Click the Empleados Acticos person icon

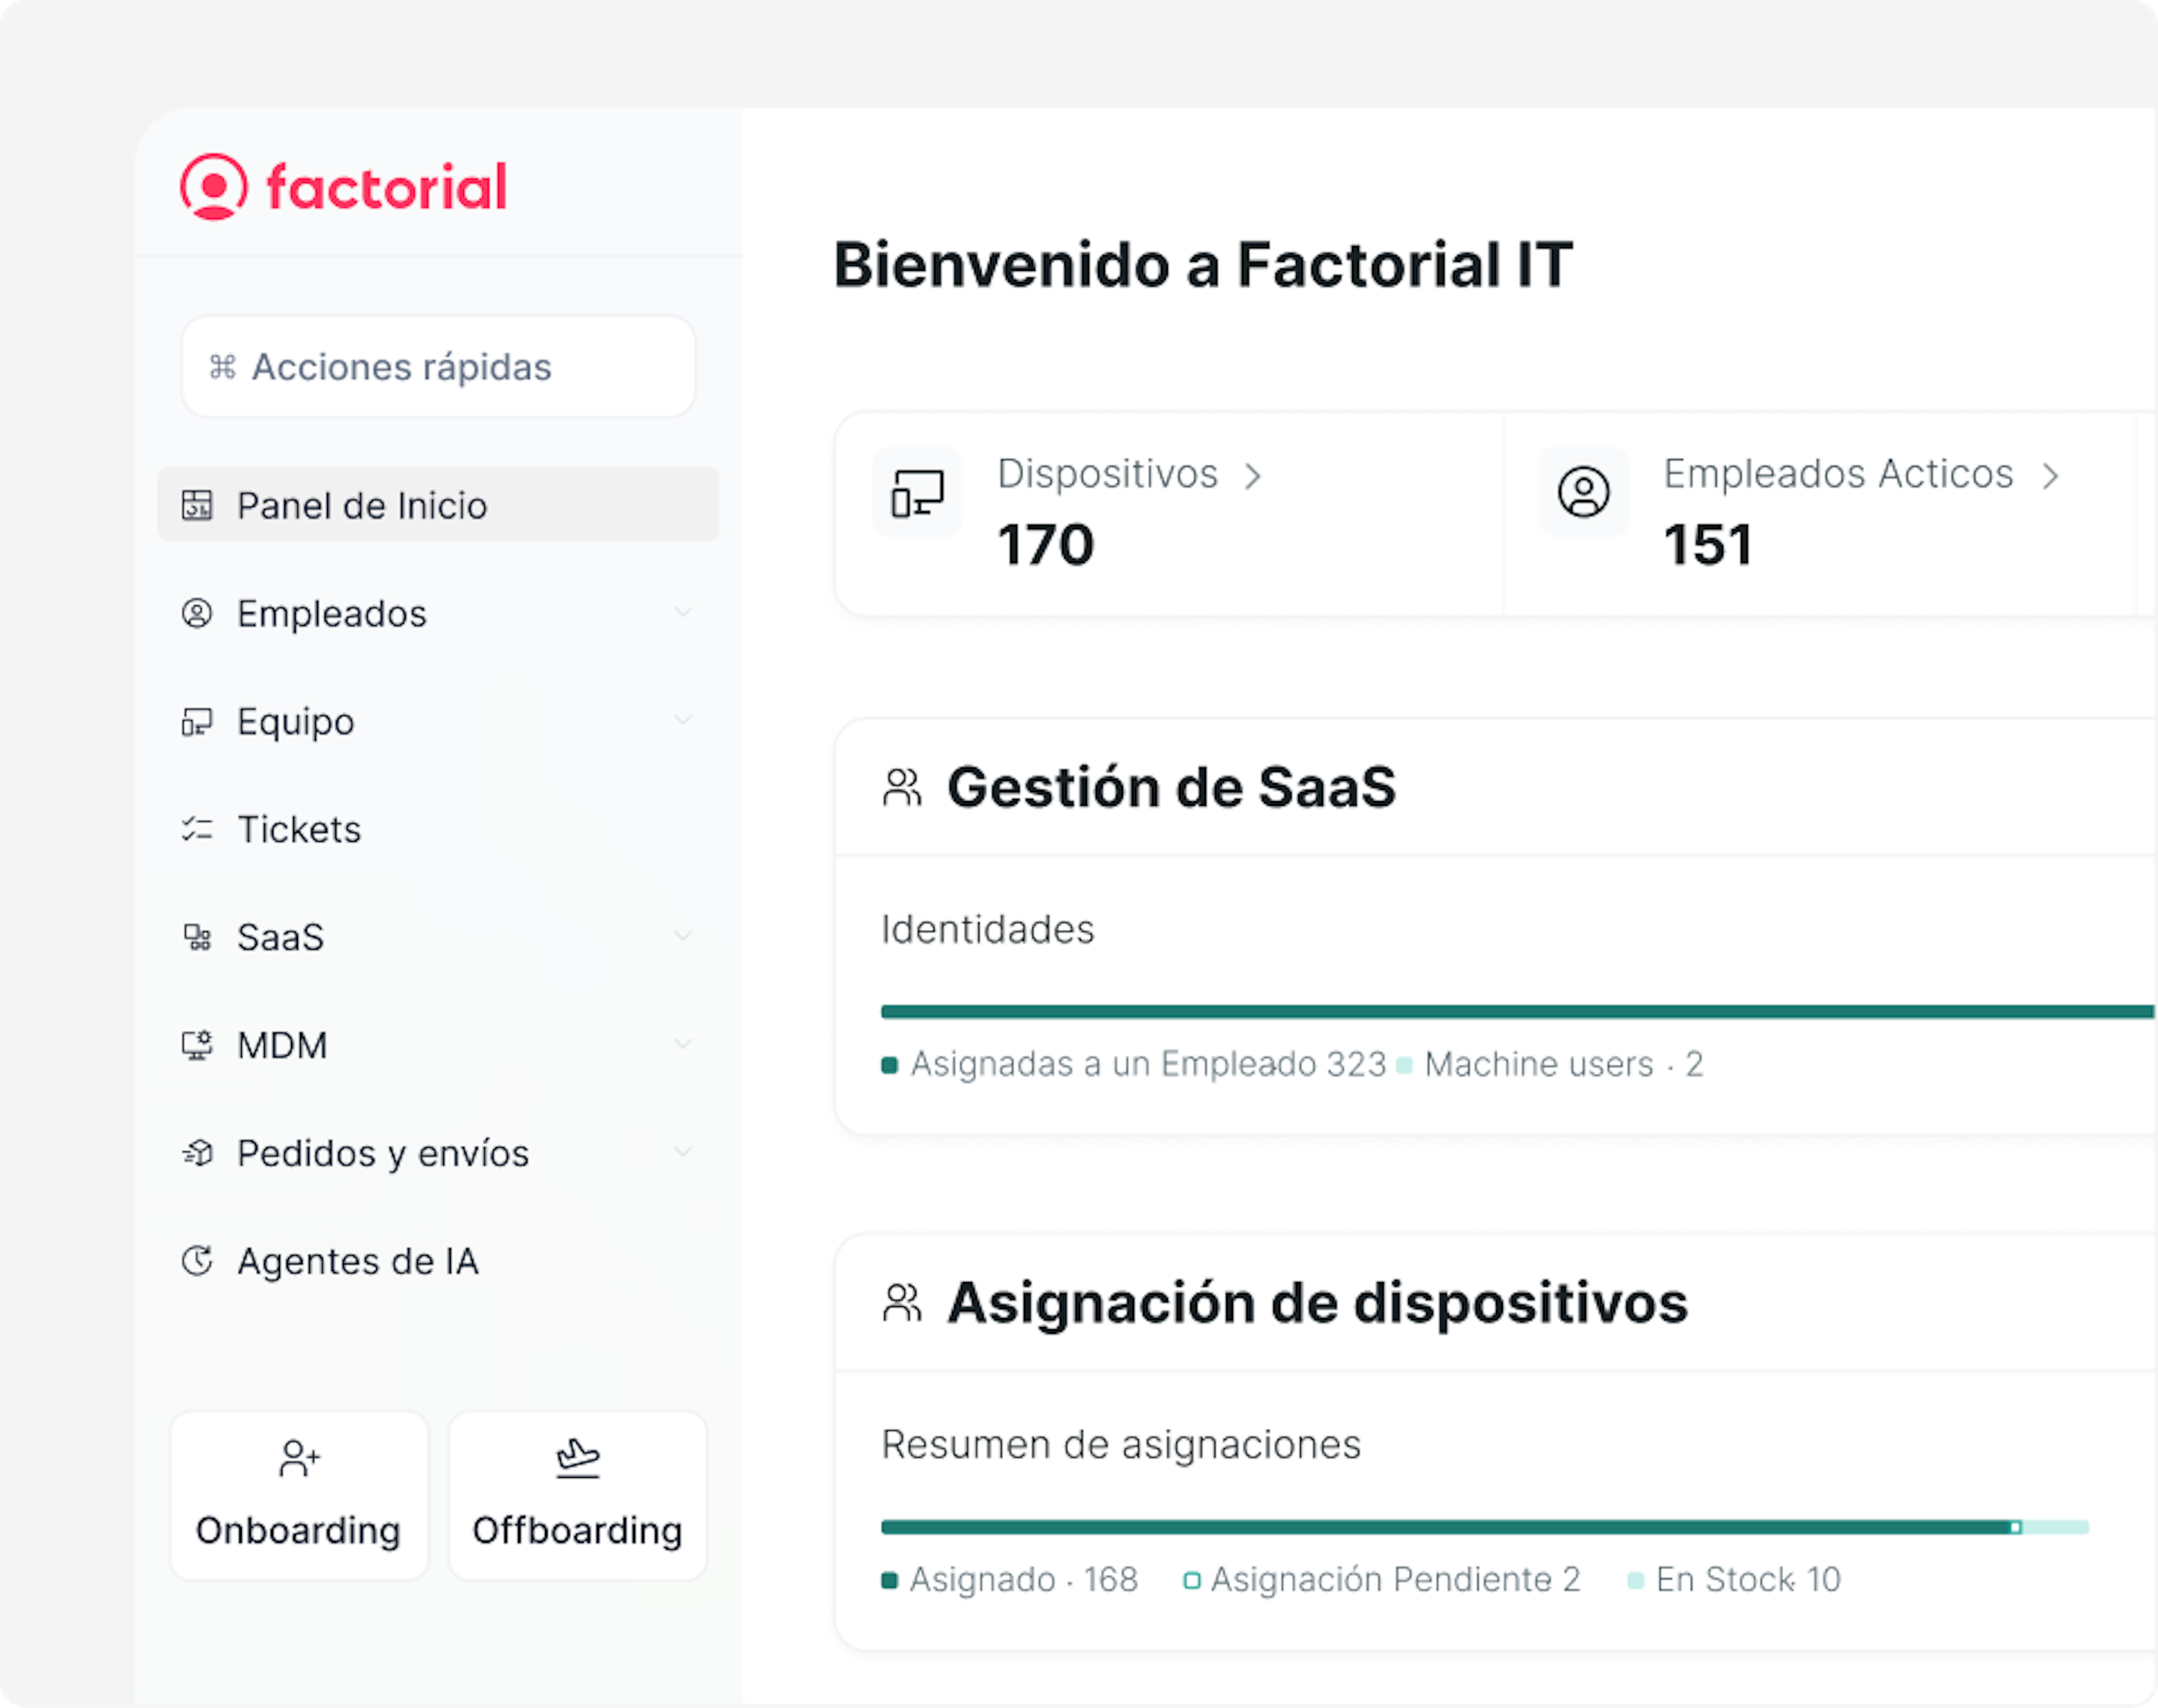(x=1583, y=492)
